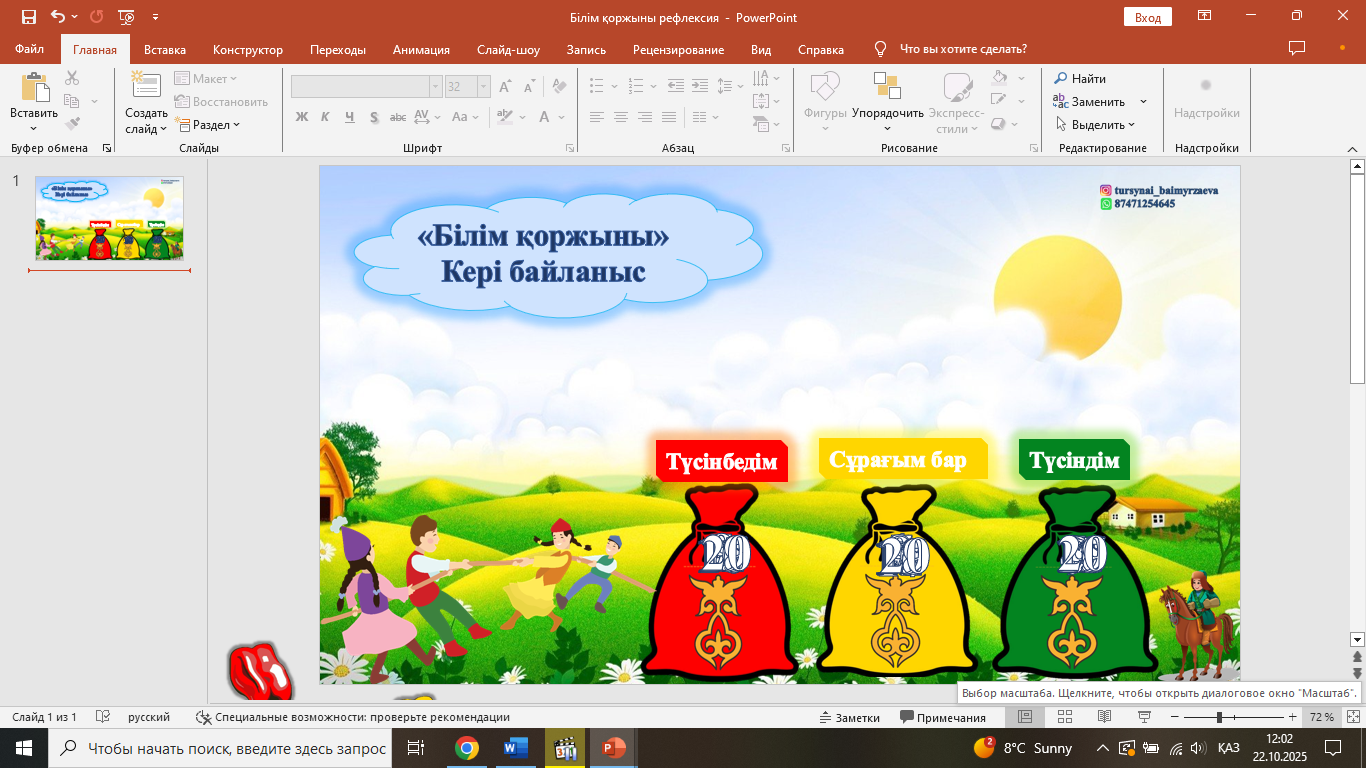Click the Sign in (Вход) button
Screen dimensions: 1366x768
pos(1148,17)
